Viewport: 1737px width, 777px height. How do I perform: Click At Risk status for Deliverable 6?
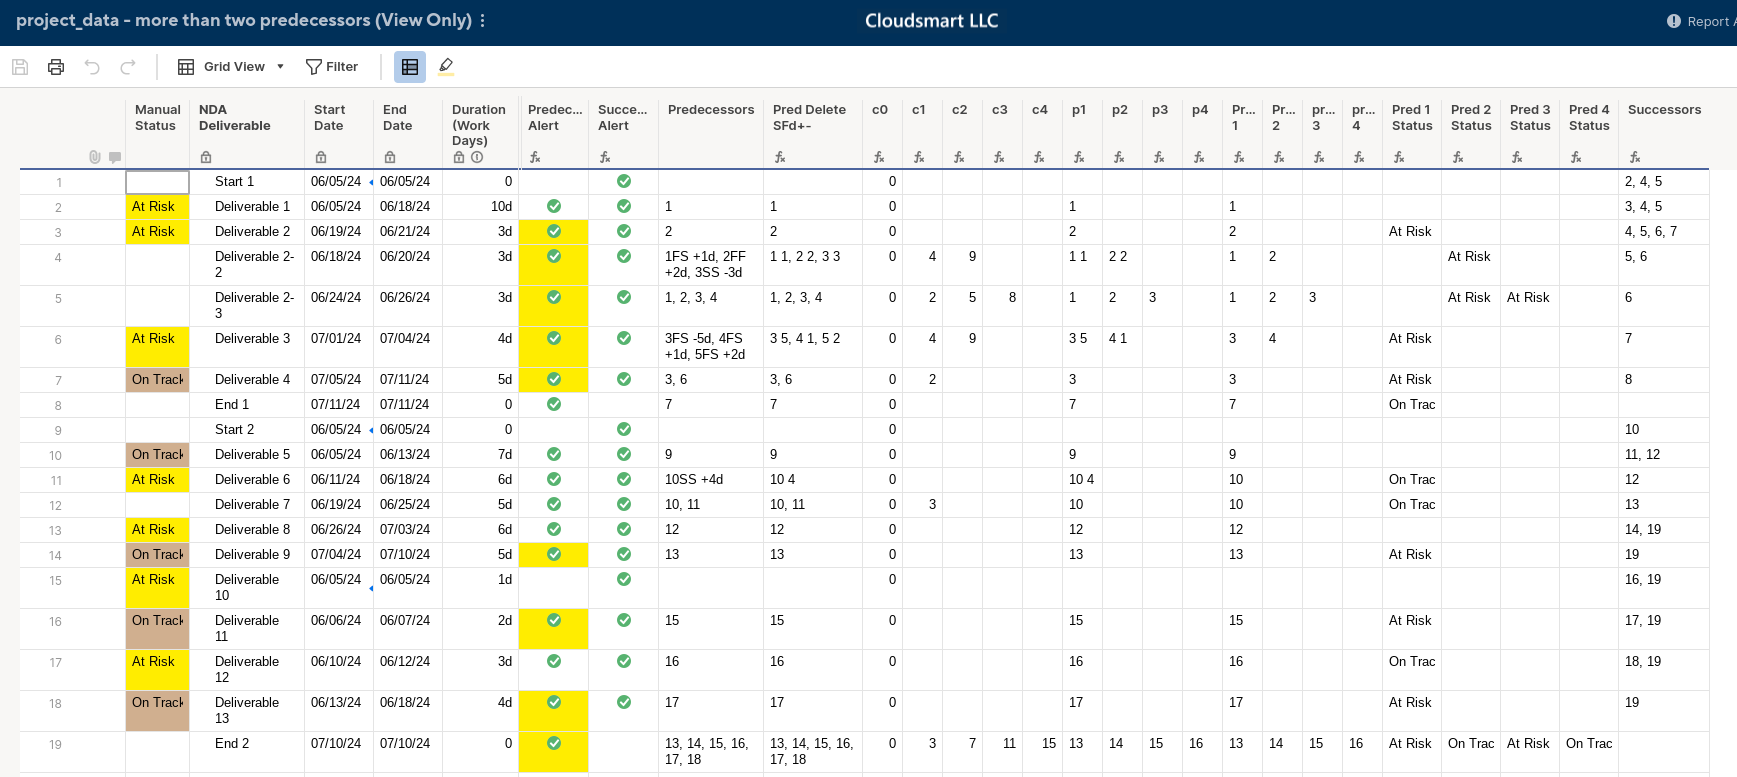pyautogui.click(x=157, y=480)
